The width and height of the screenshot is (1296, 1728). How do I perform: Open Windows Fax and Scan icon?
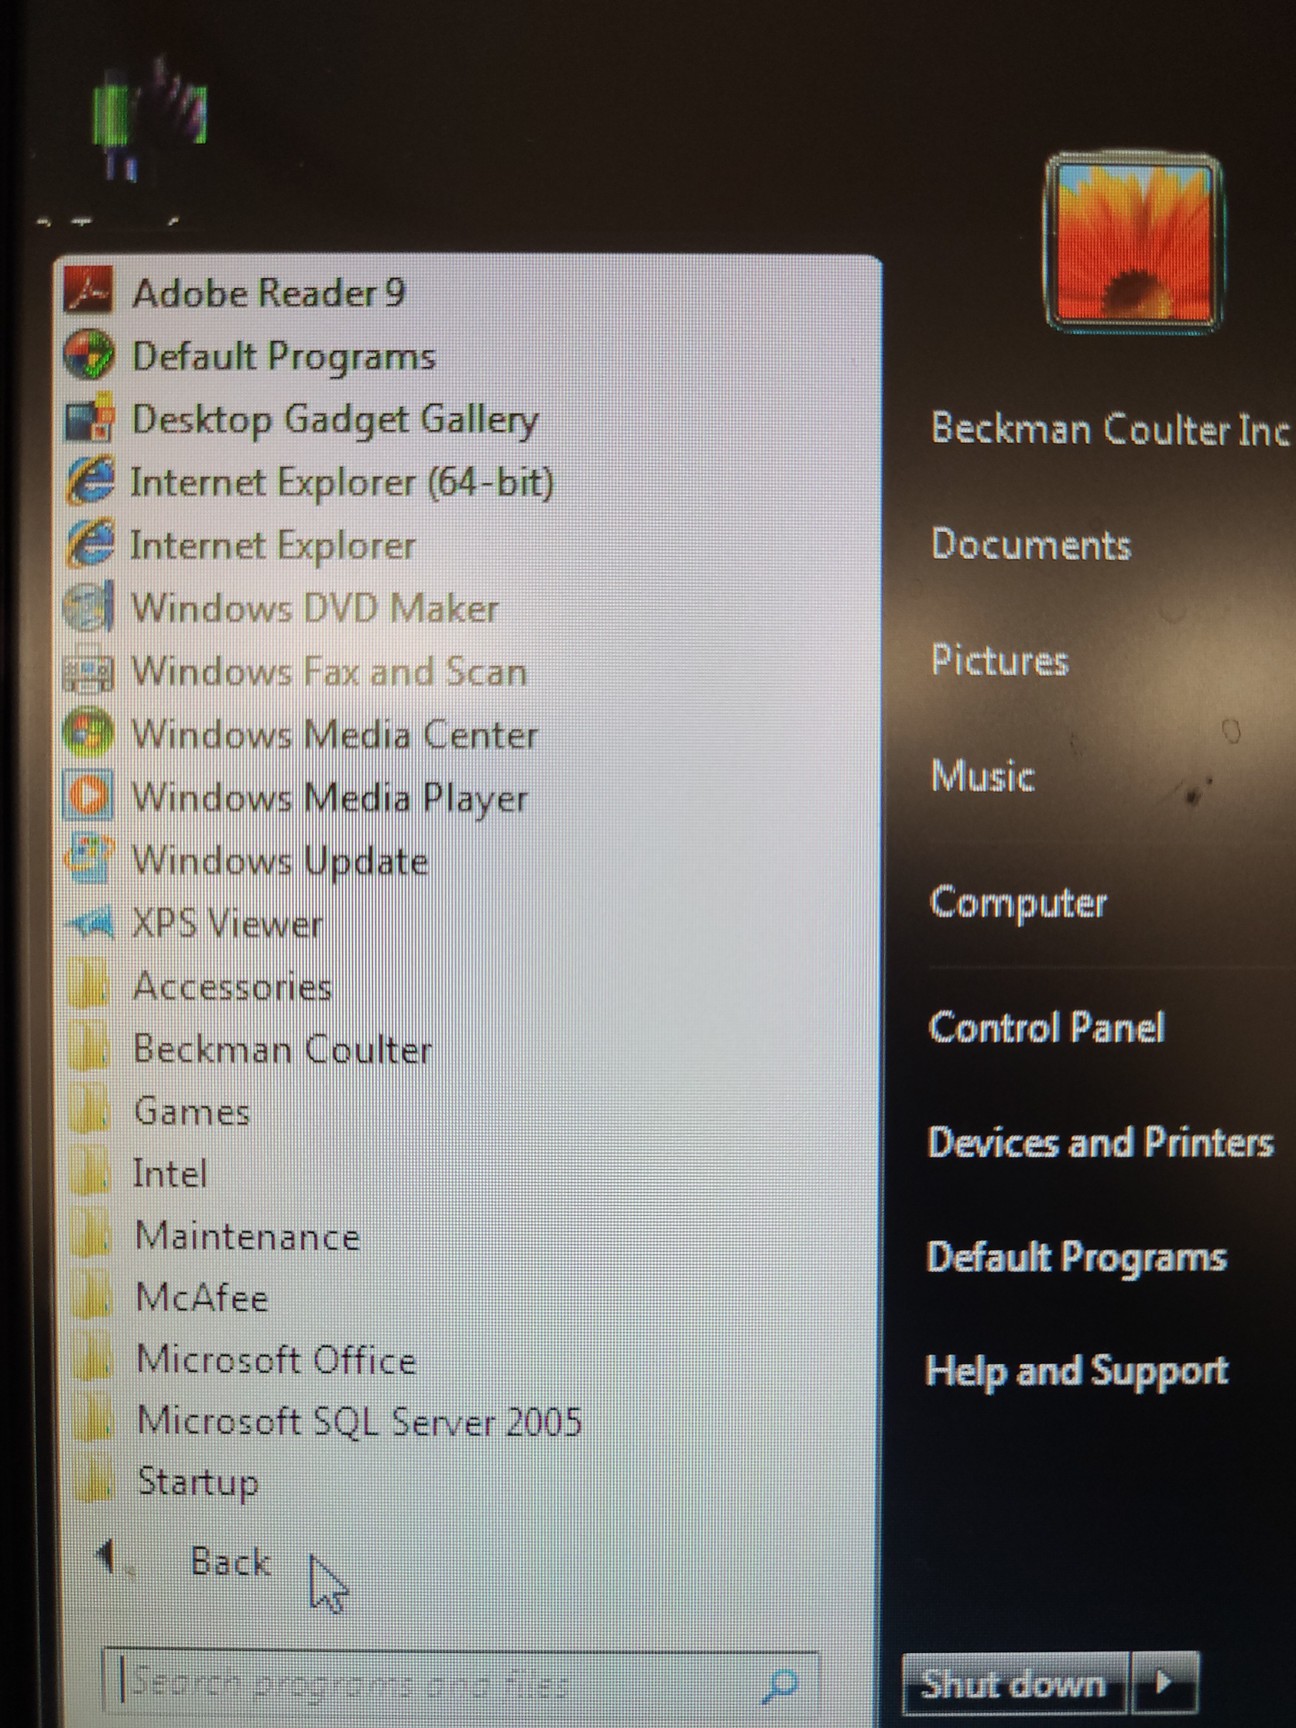88,671
